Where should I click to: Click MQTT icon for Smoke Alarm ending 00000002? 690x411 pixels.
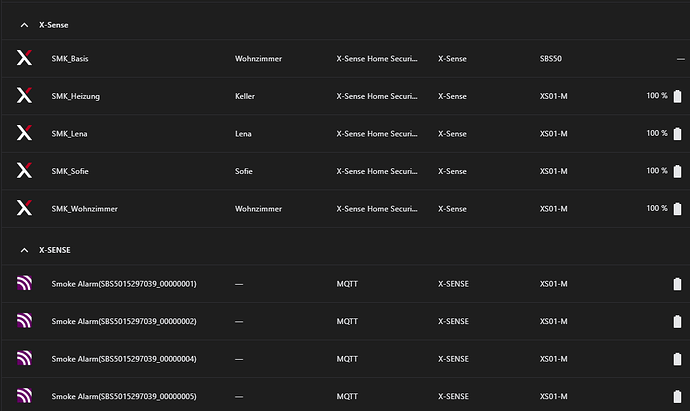pyautogui.click(x=24, y=320)
